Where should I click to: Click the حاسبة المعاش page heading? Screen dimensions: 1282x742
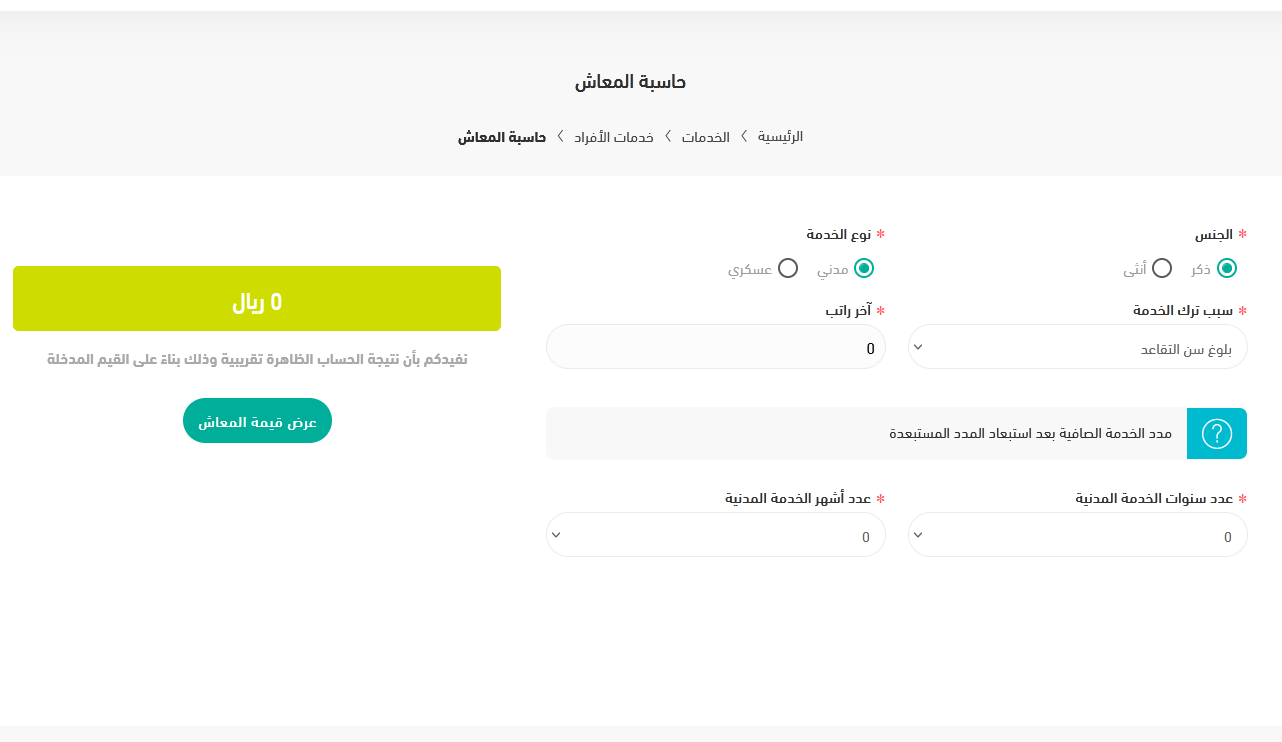[x=630, y=82]
